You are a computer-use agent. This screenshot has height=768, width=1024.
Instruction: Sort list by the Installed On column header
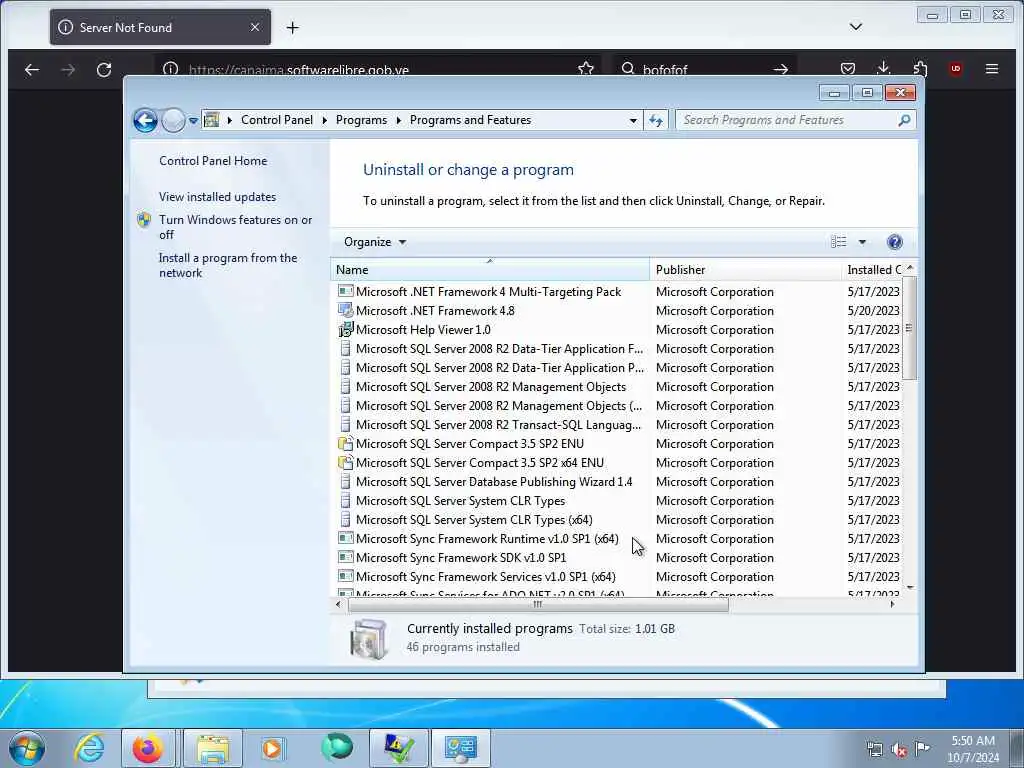871,270
